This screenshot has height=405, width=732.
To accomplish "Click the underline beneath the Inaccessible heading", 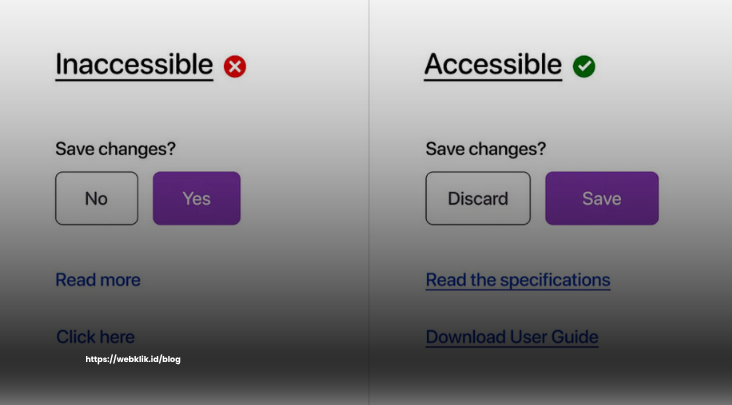I will coord(134,80).
